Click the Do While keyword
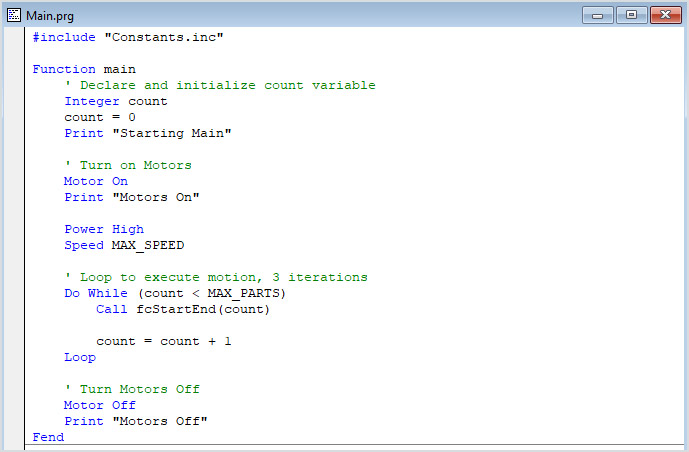This screenshot has width=689, height=452. 96,293
